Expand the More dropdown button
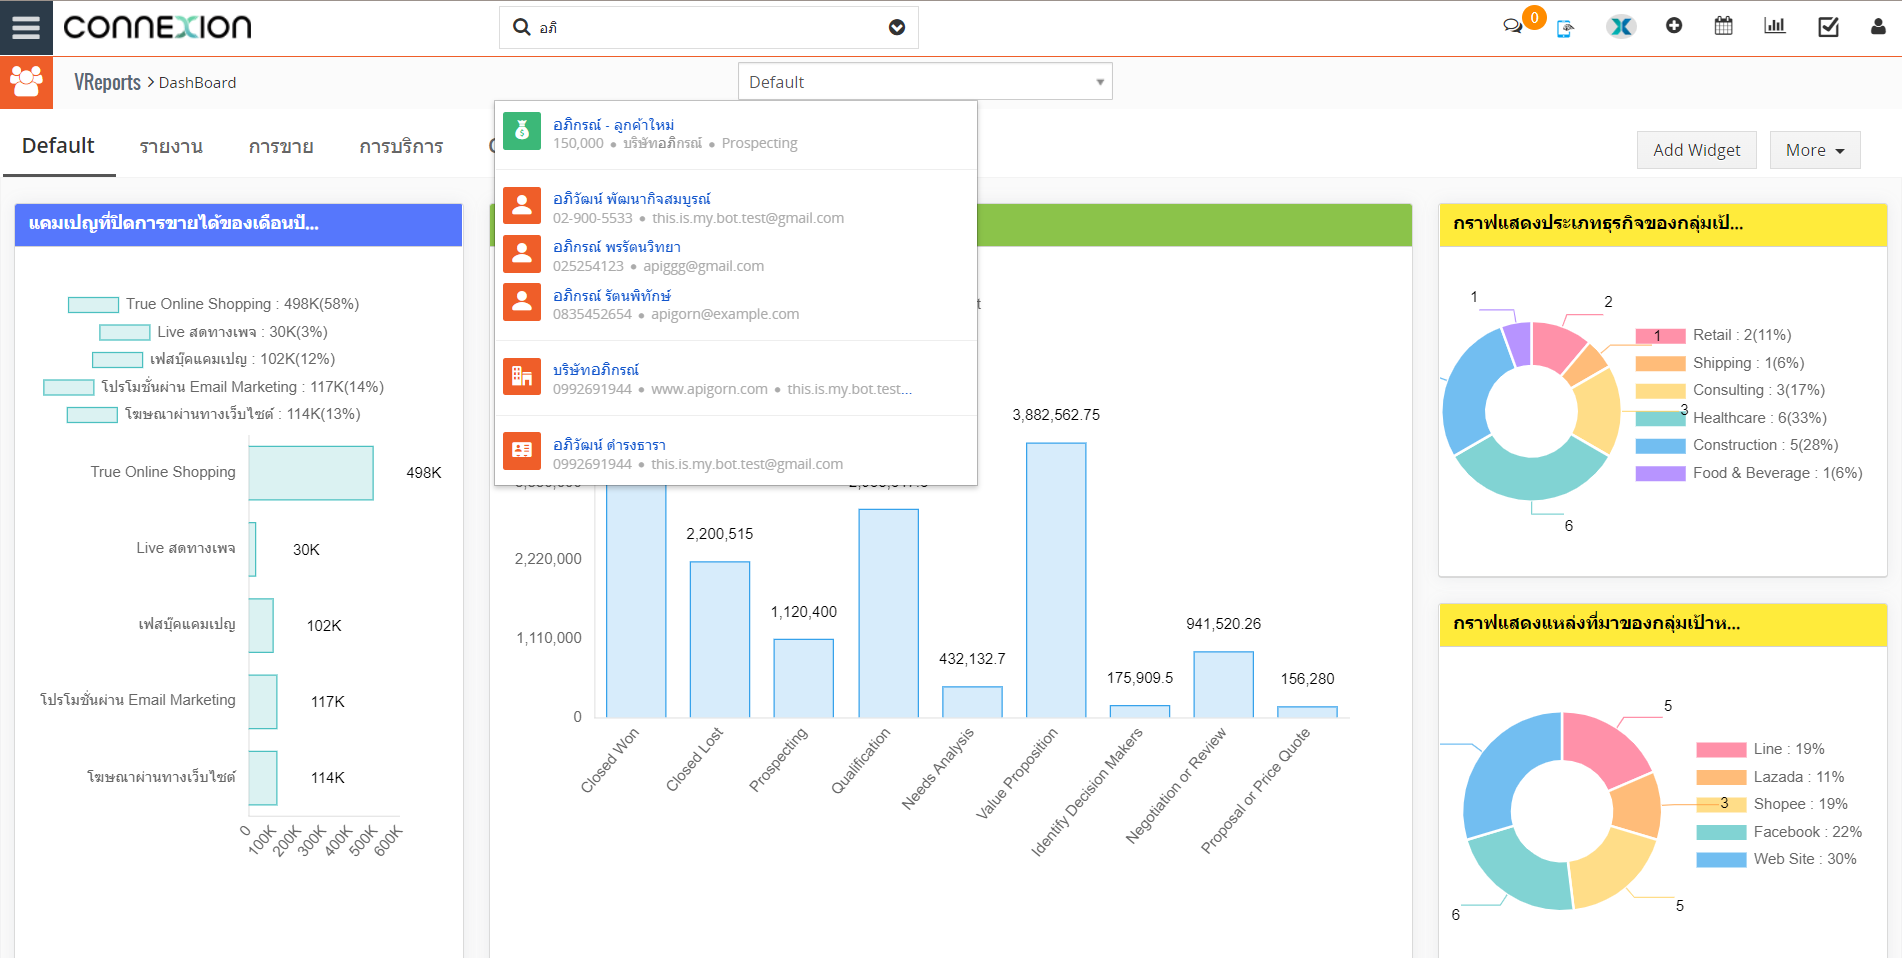Screen dimensions: 1902x958 coord(1814,150)
